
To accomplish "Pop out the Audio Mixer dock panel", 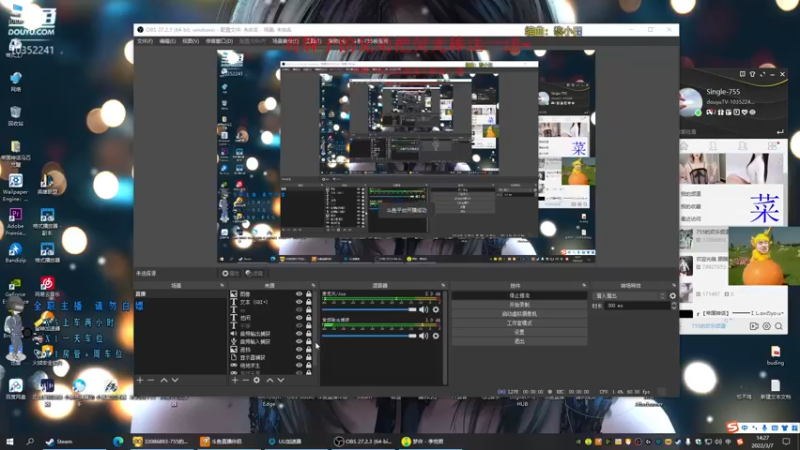I will [x=443, y=285].
